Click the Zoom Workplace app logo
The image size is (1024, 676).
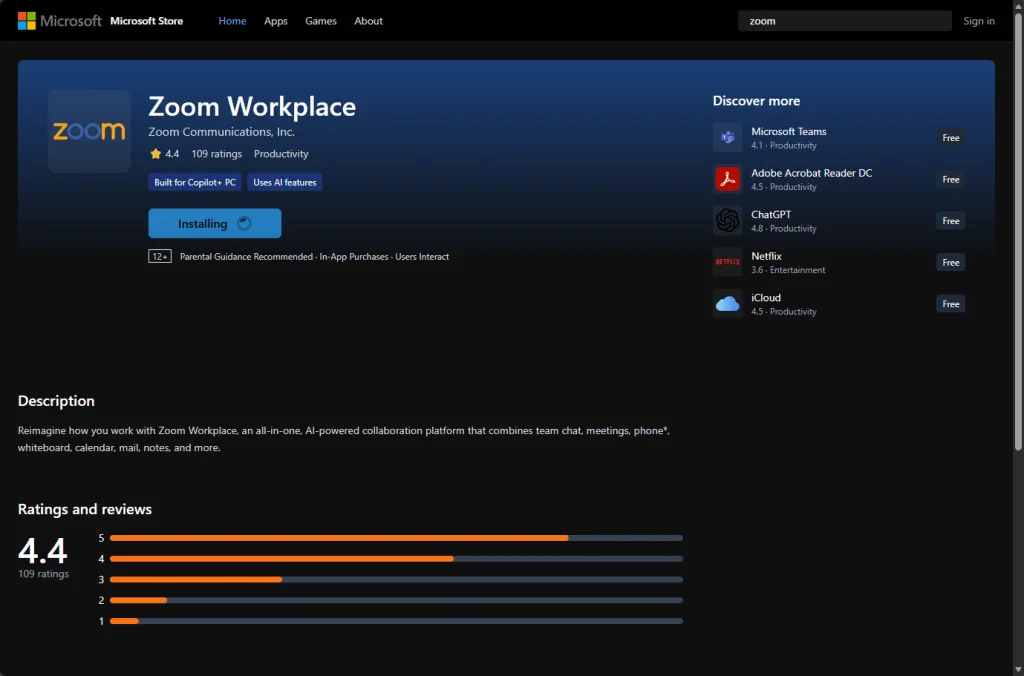click(89, 131)
